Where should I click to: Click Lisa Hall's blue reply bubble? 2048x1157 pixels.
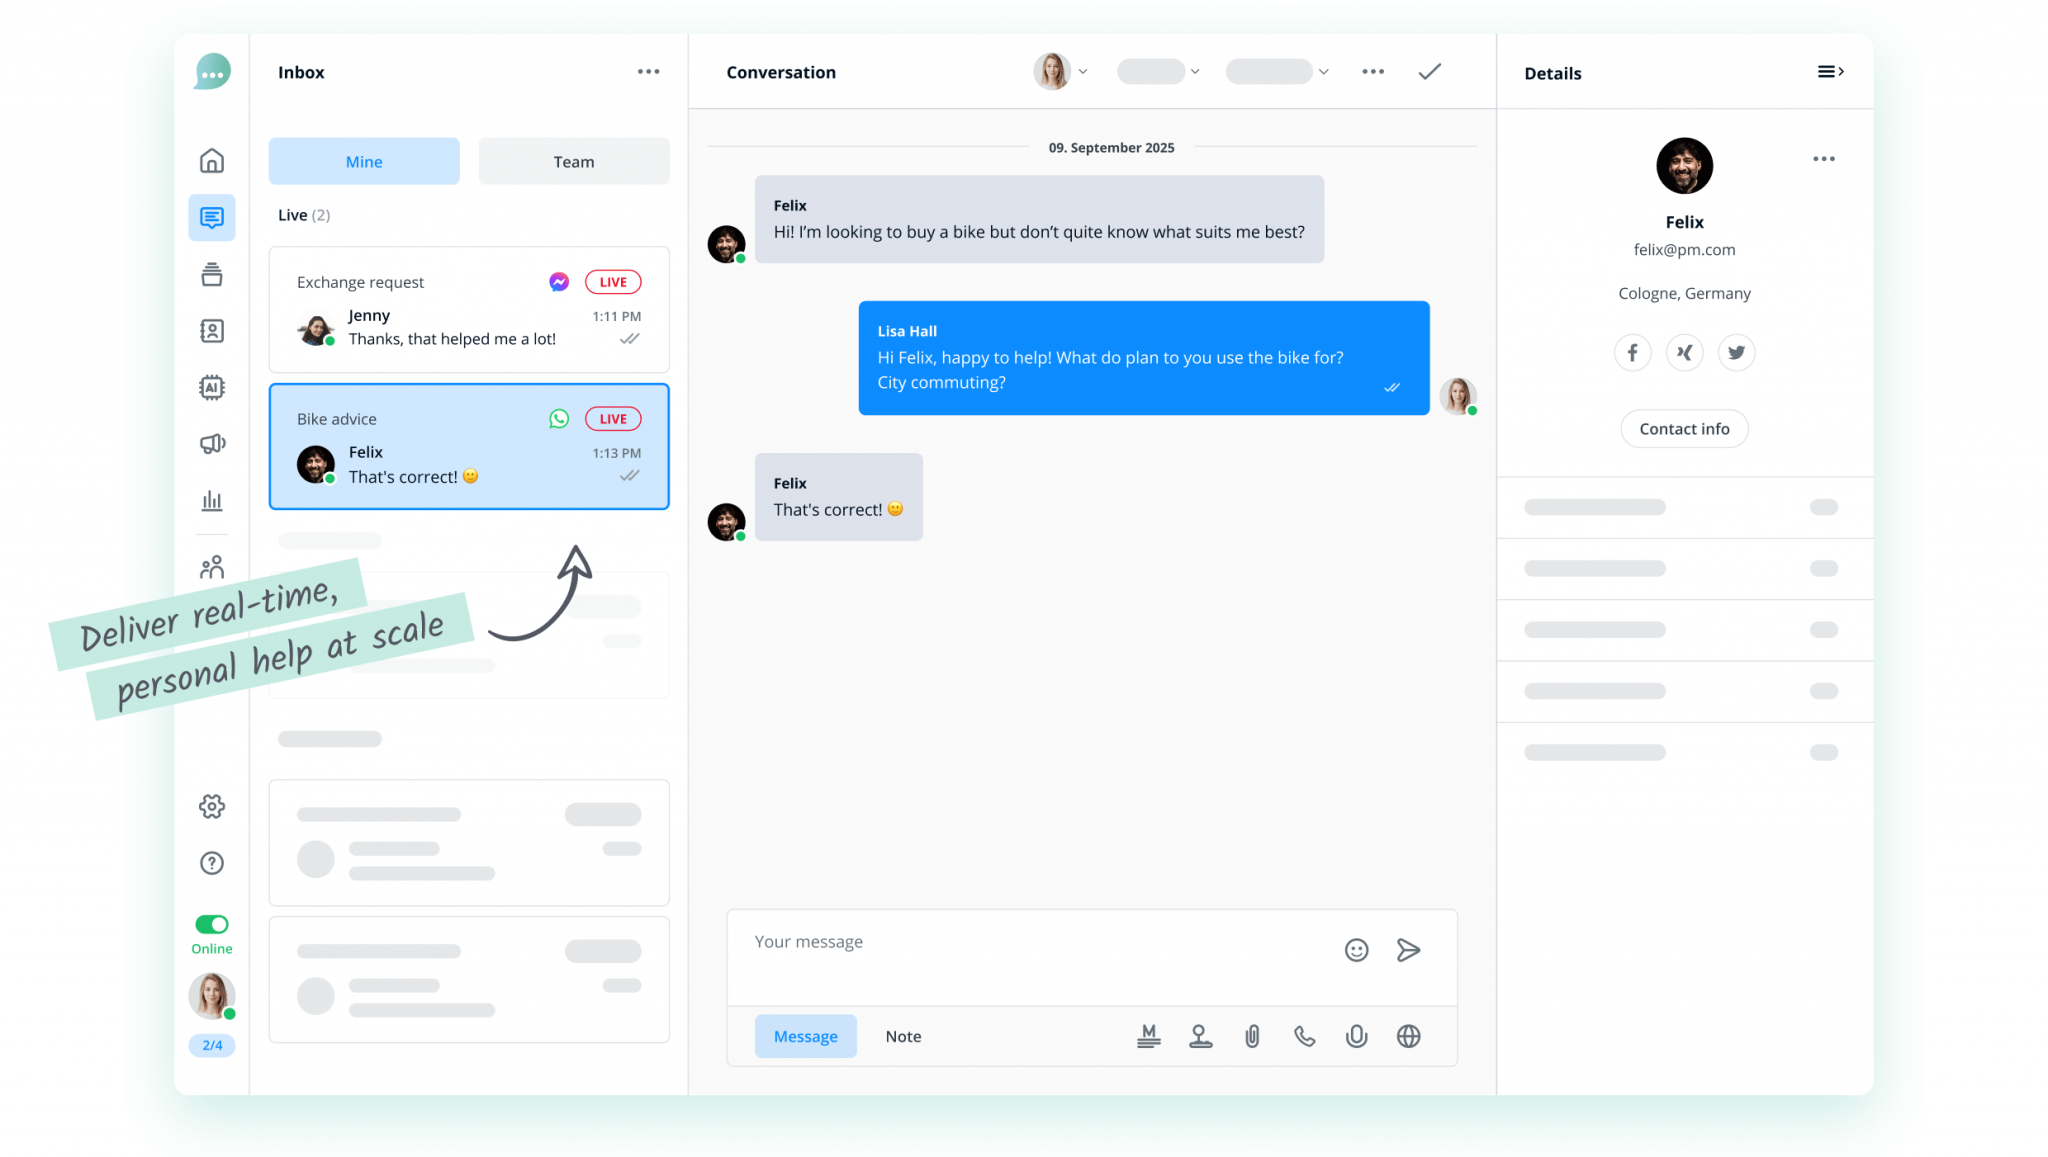click(1144, 358)
